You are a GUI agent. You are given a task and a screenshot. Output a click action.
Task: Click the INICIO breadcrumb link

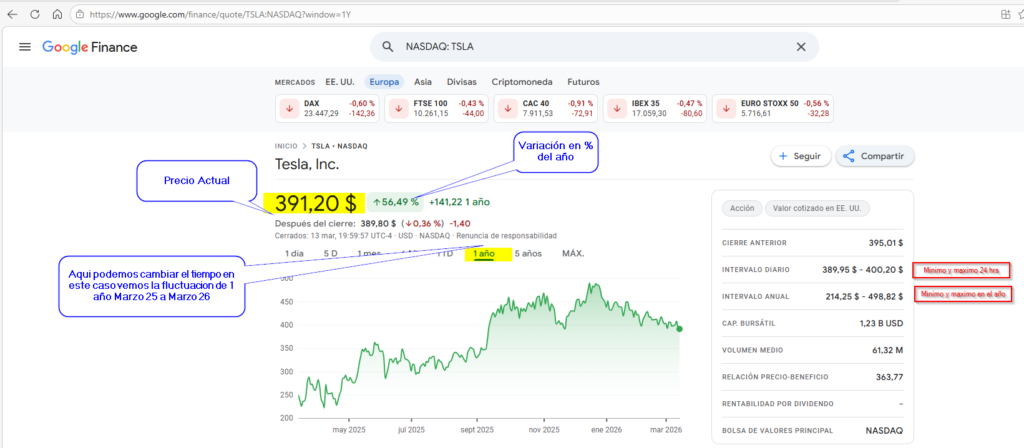[x=287, y=146]
